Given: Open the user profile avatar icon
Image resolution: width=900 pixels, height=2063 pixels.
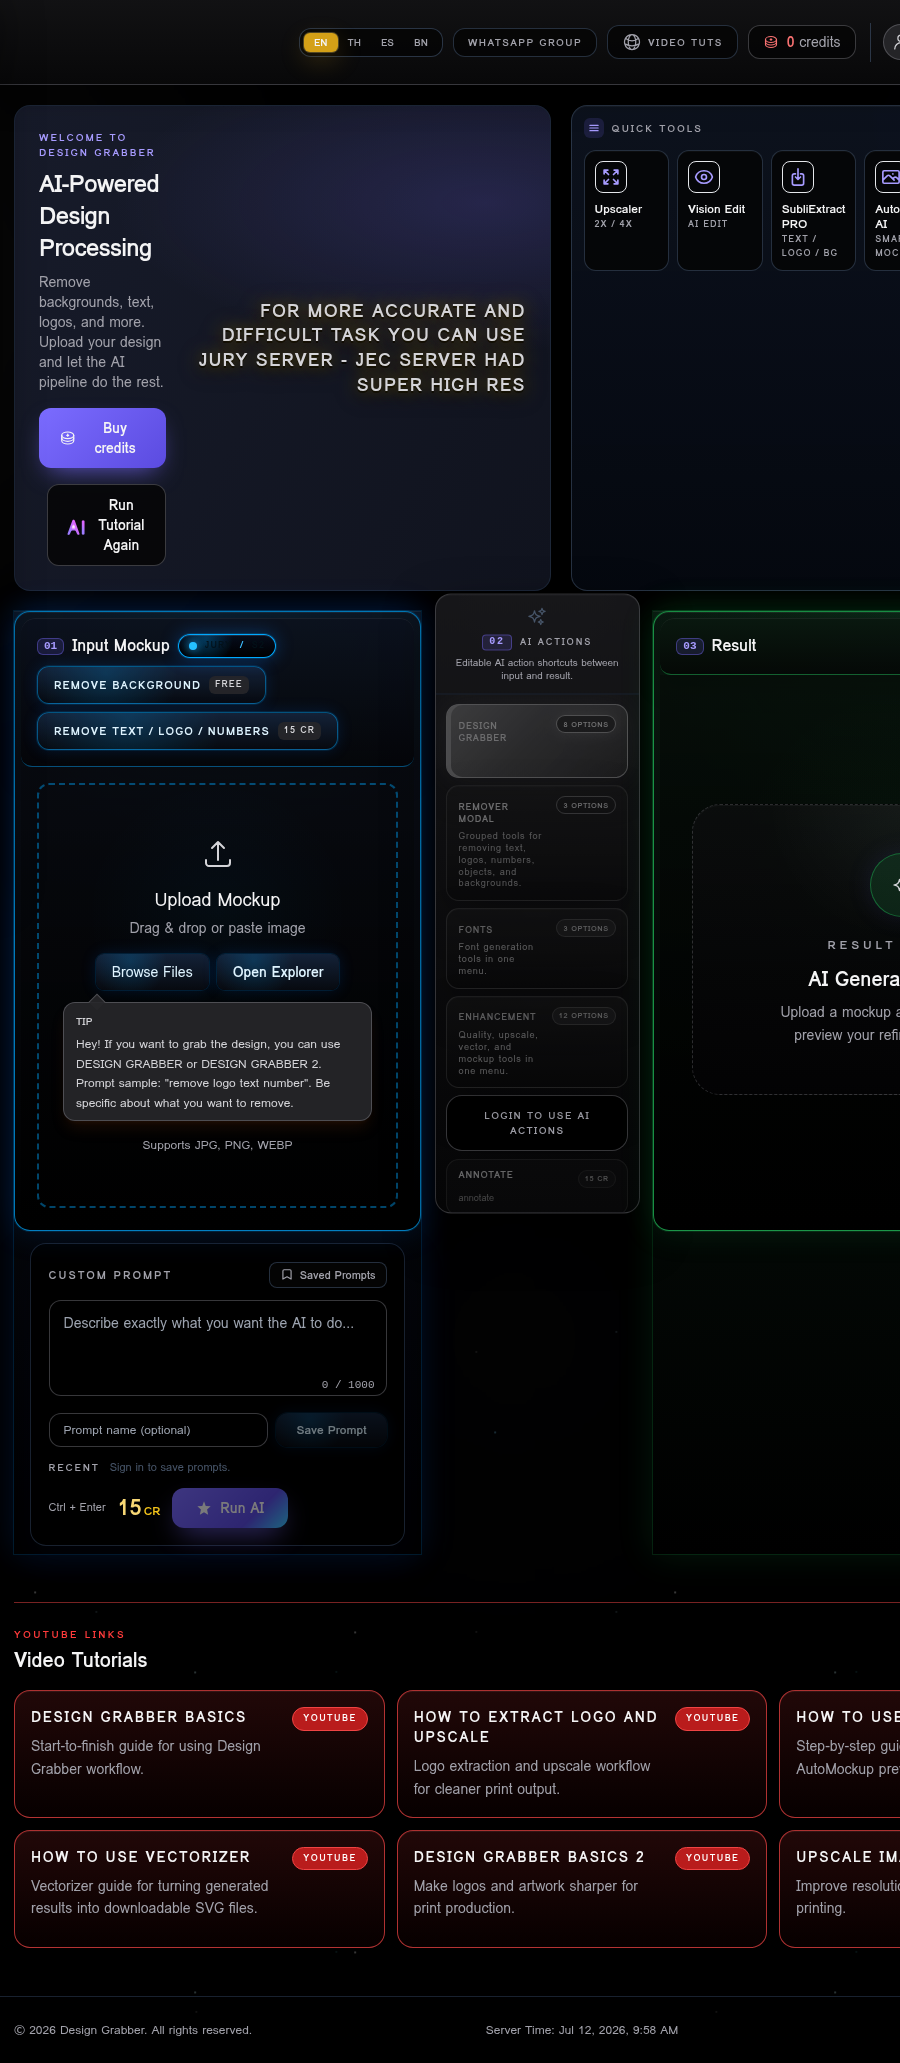Looking at the screenshot, I should pos(892,42).
